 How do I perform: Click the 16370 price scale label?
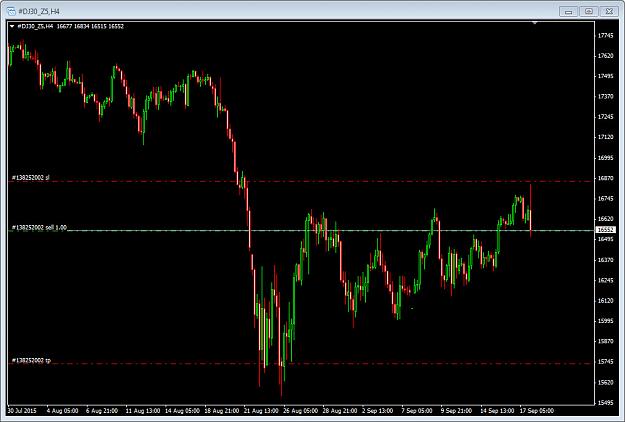coord(605,260)
